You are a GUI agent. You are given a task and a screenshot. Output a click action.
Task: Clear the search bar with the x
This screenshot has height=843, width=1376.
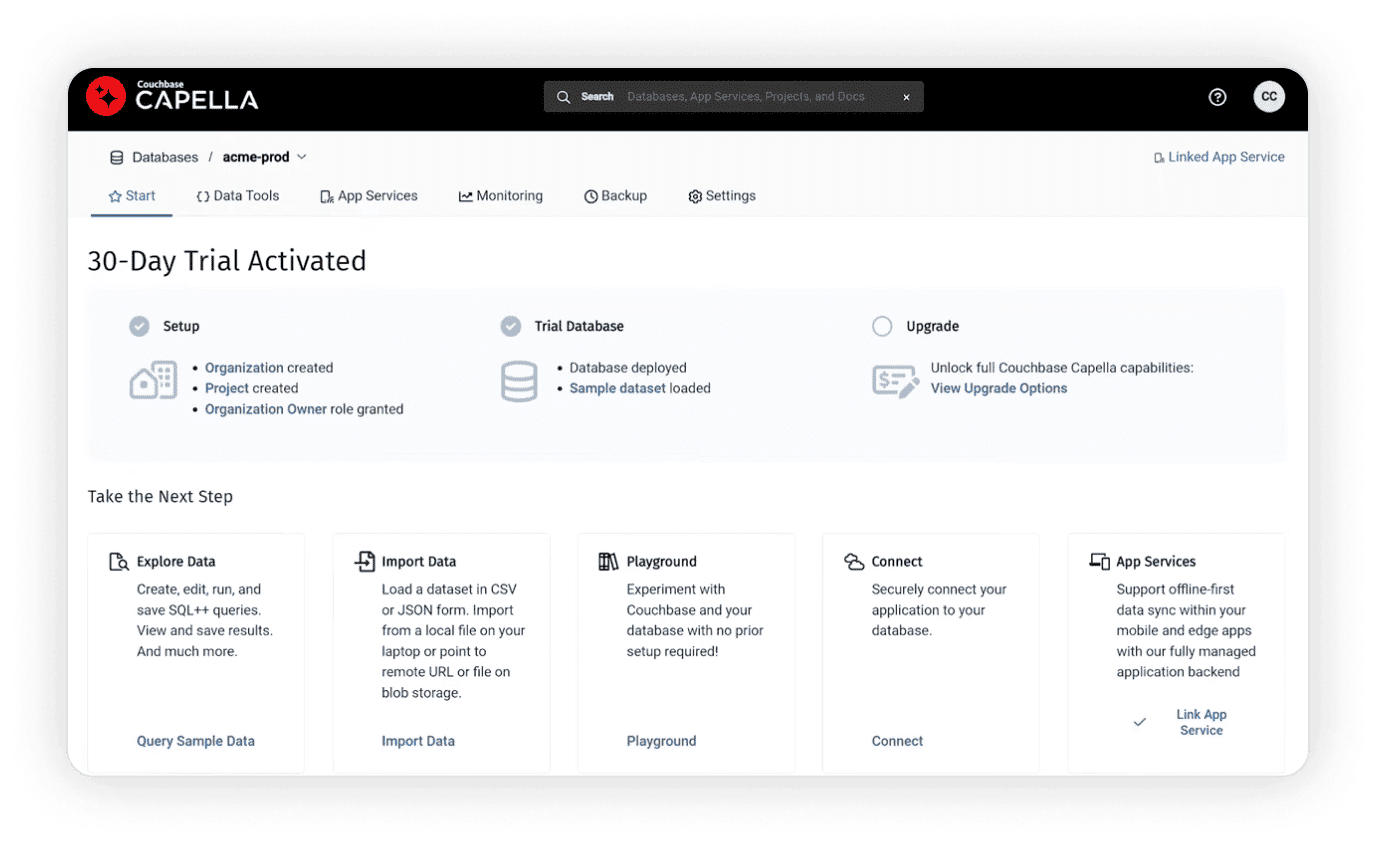click(906, 97)
